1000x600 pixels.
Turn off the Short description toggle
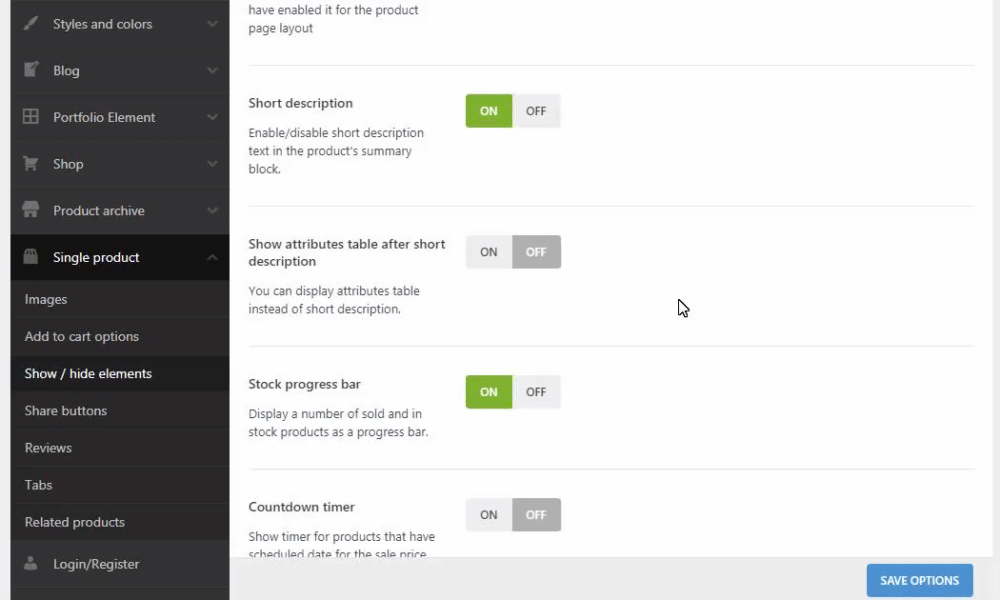(x=536, y=111)
